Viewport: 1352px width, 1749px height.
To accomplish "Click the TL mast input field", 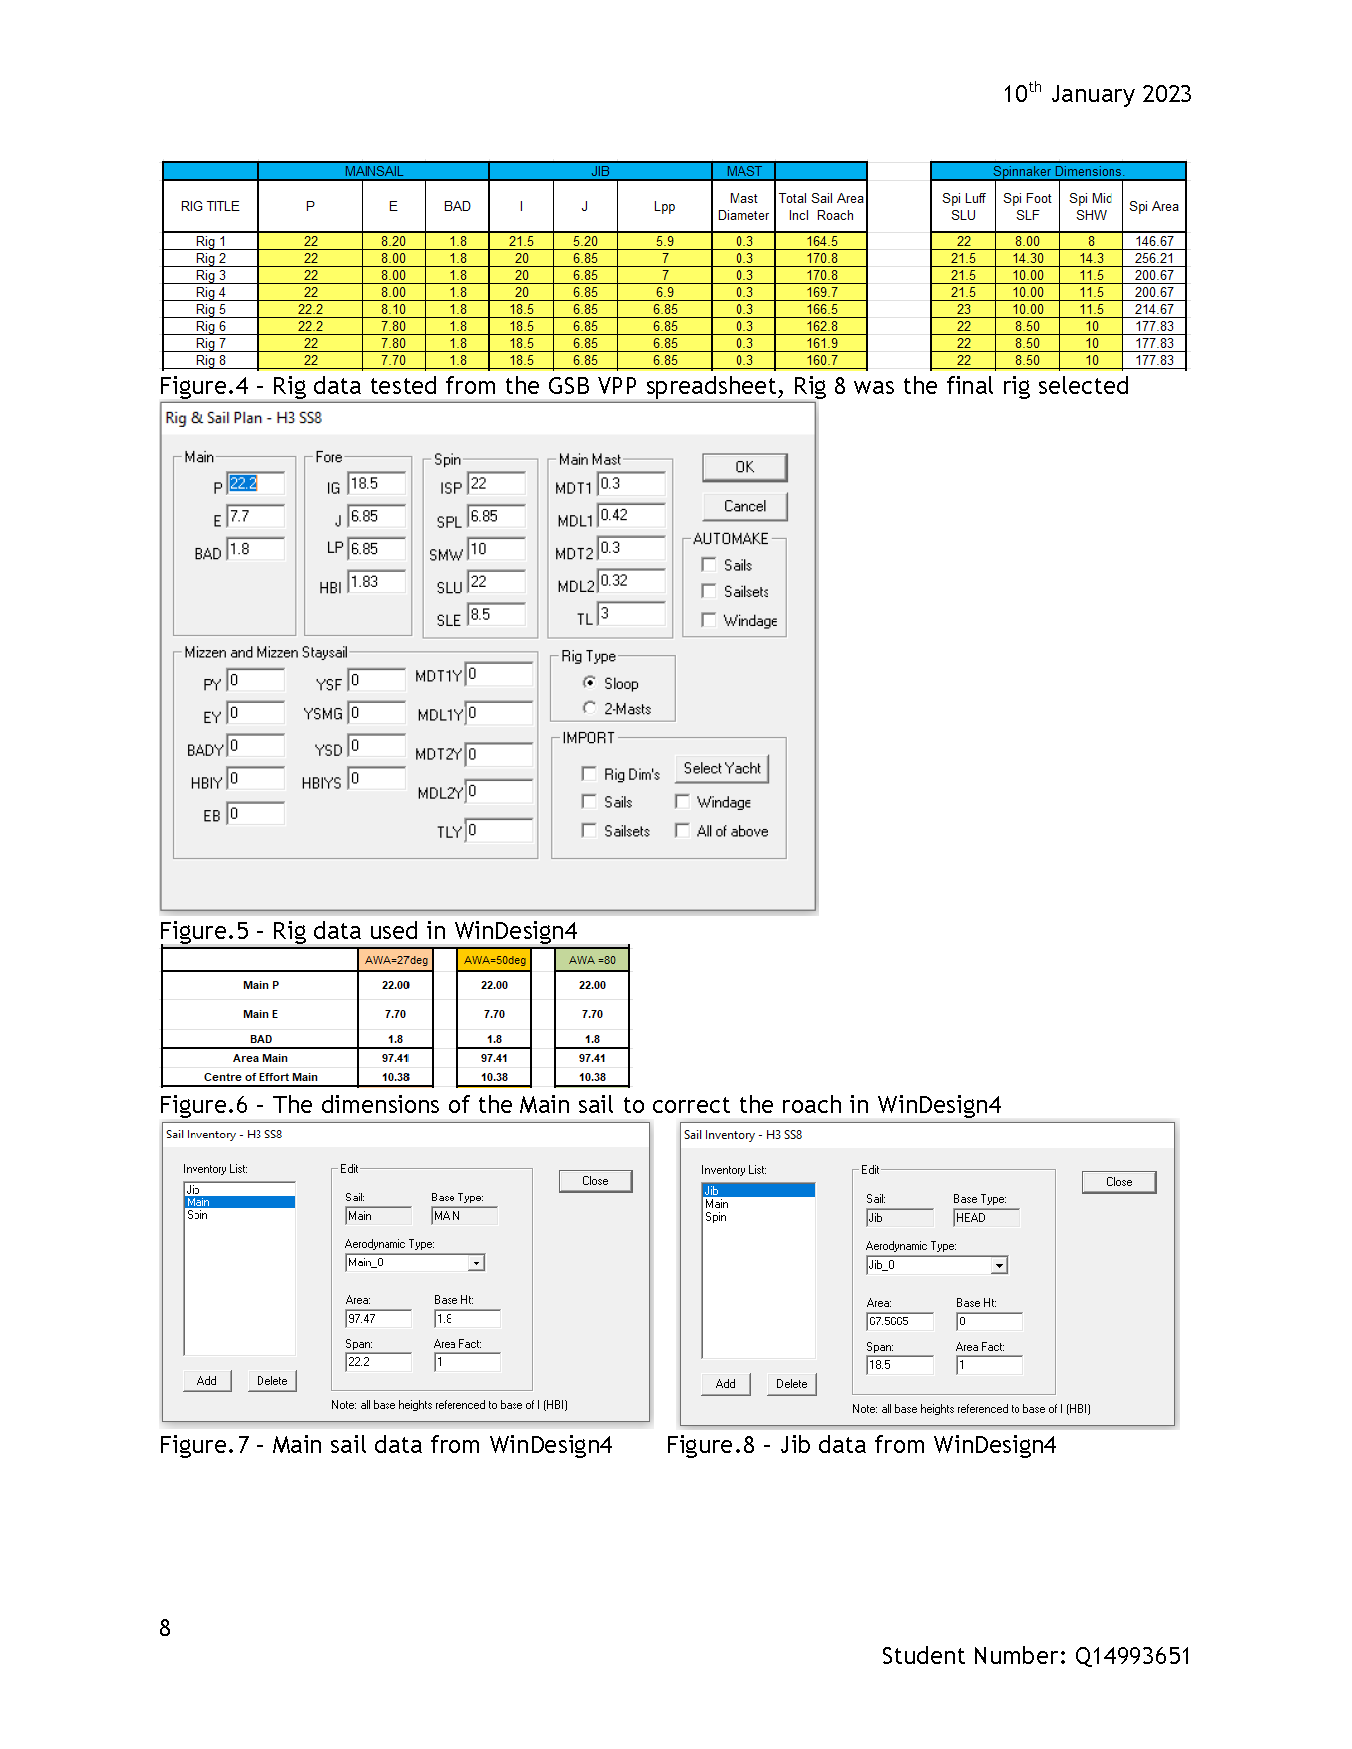I will [x=631, y=614].
